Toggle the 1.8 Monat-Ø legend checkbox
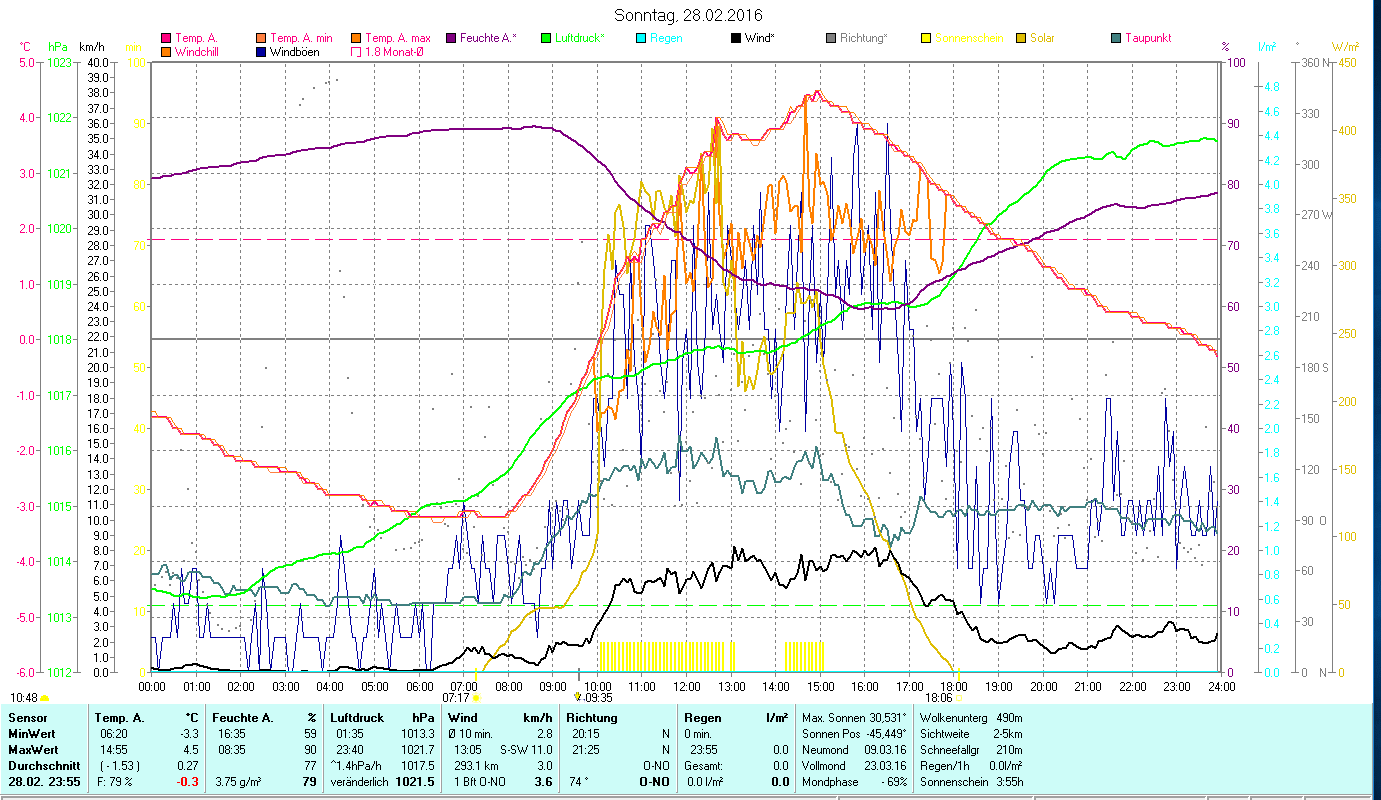Viewport: 1381px width, 800px height. click(356, 52)
